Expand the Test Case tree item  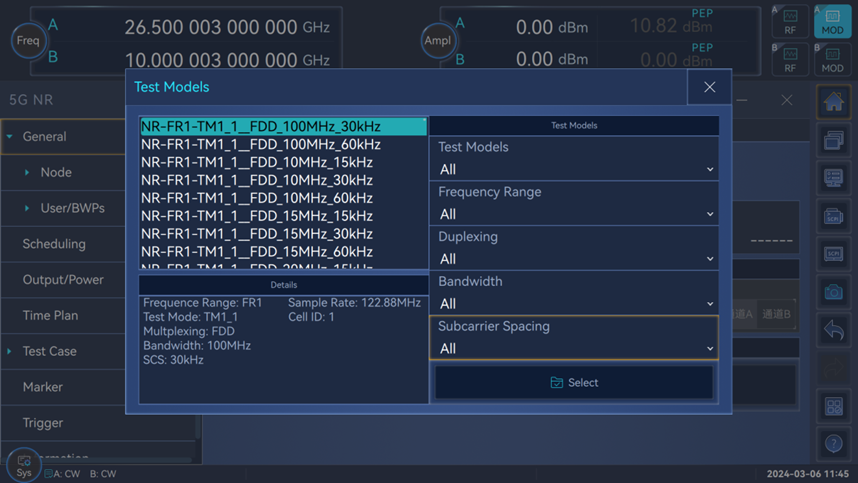tap(10, 351)
